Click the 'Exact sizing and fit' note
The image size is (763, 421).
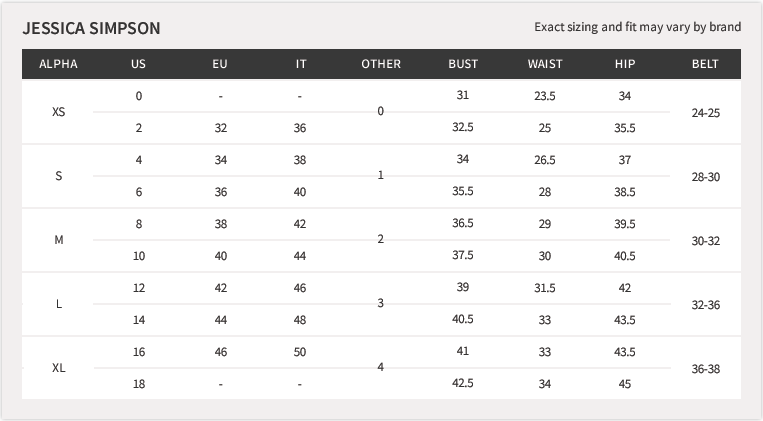[637, 27]
